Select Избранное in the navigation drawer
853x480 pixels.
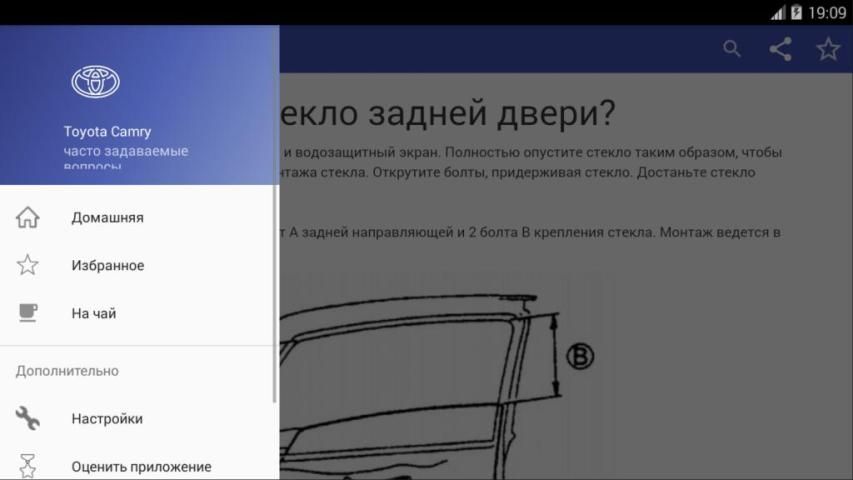click(x=107, y=265)
